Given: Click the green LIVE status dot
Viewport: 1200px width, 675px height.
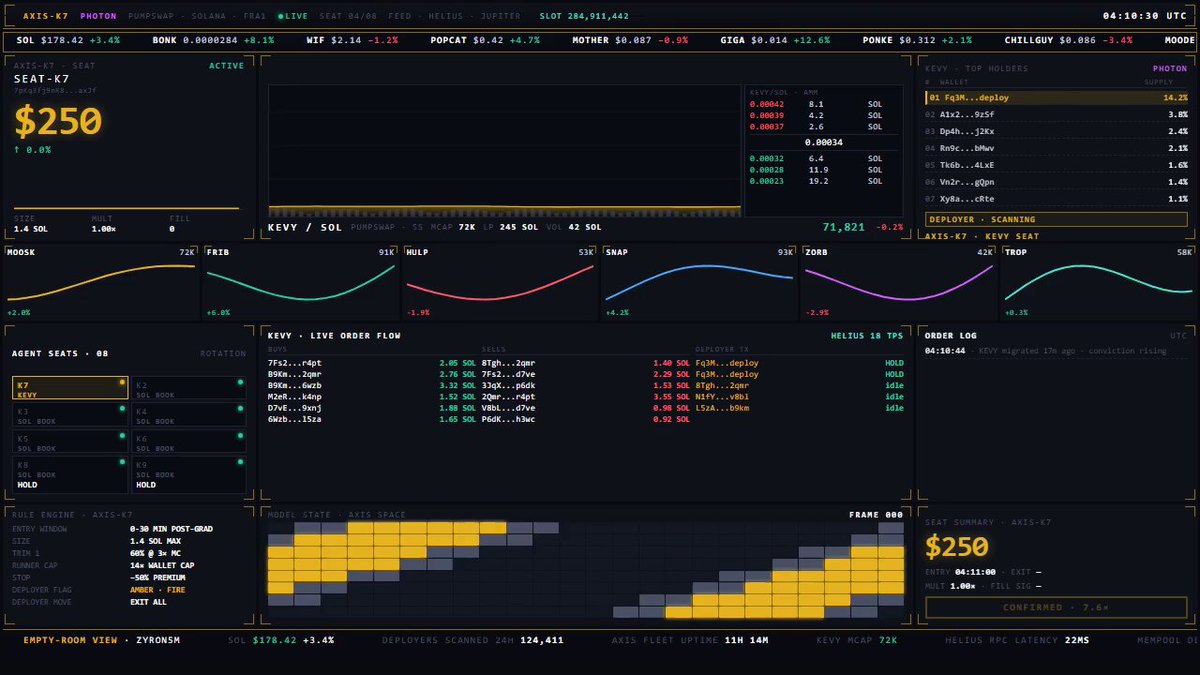Looking at the screenshot, I should coord(281,16).
